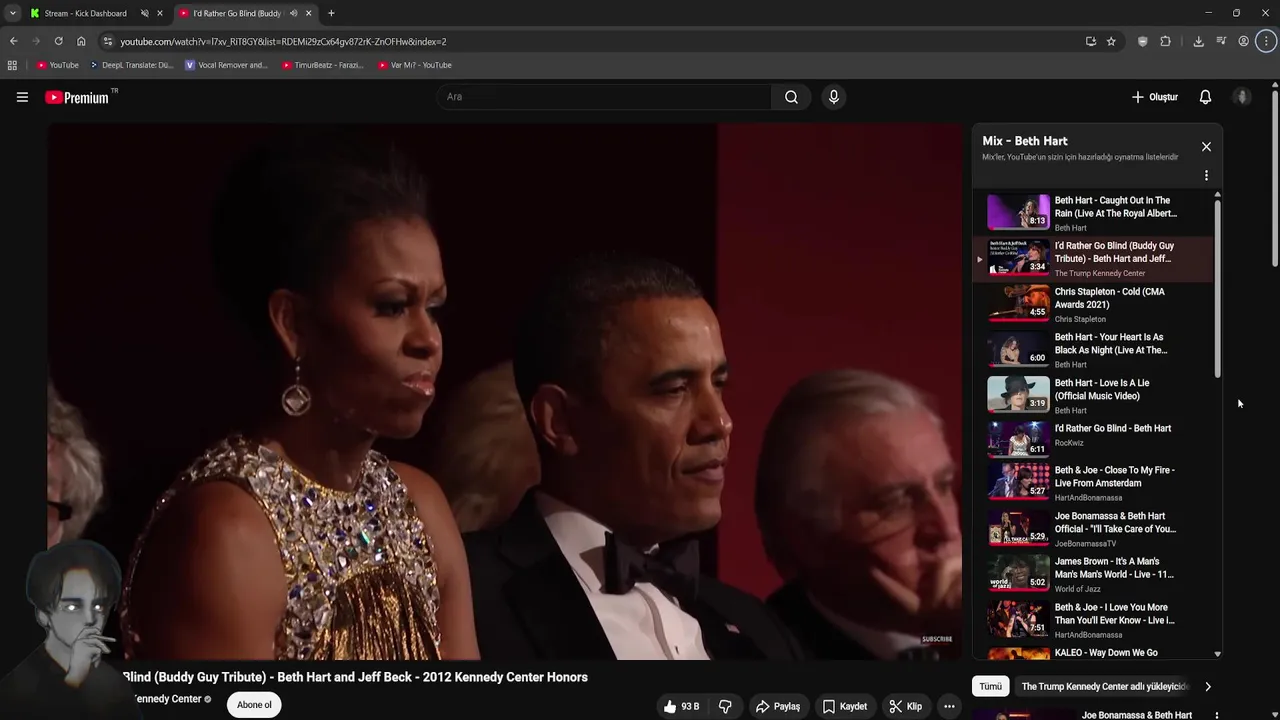Image resolution: width=1280 pixels, height=720 pixels.
Task: Subscribe using the Abone ol button
Action: tap(254, 705)
